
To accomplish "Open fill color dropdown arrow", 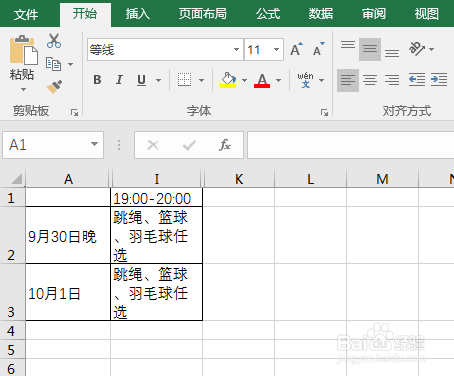I will coord(244,80).
